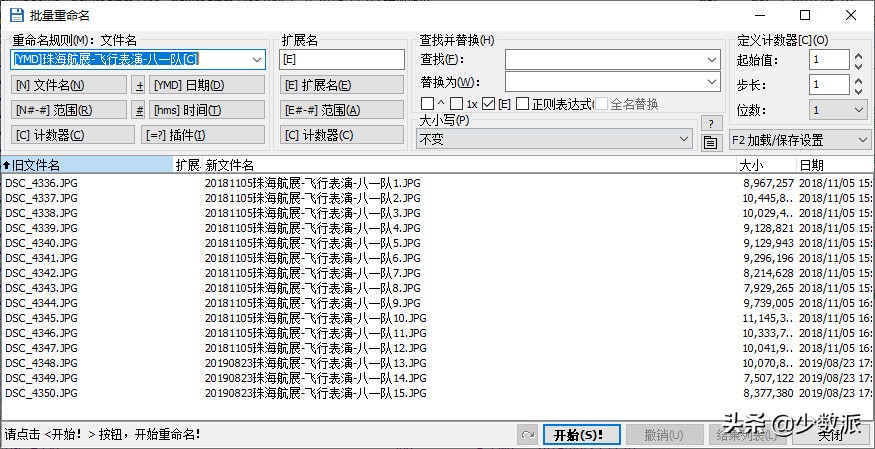875x449 pixels.
Task: Click the ± date offset button
Action: [x=140, y=85]
